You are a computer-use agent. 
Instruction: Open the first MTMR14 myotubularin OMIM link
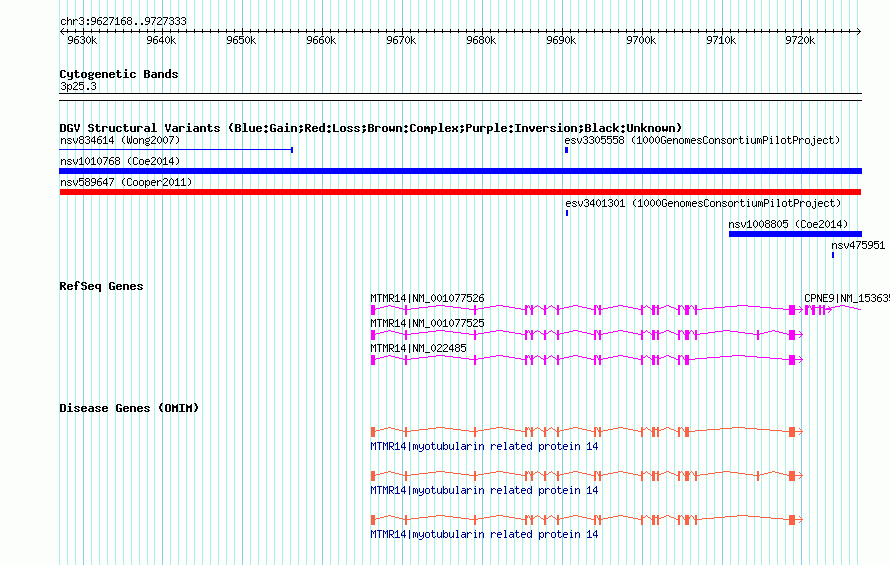484,446
